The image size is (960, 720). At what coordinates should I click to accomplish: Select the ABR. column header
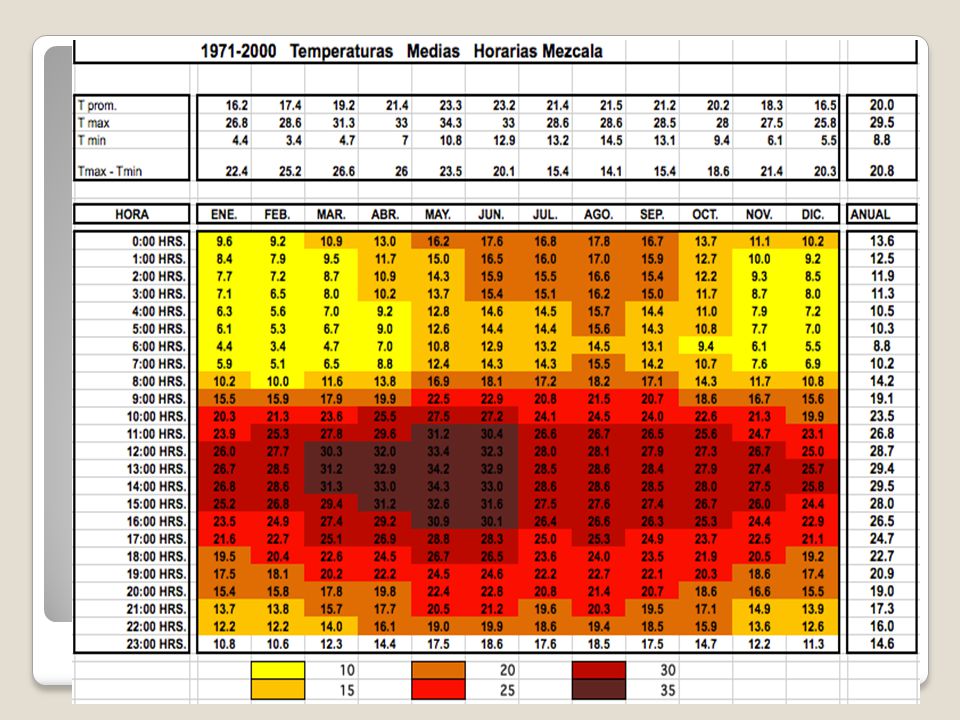[x=384, y=214]
